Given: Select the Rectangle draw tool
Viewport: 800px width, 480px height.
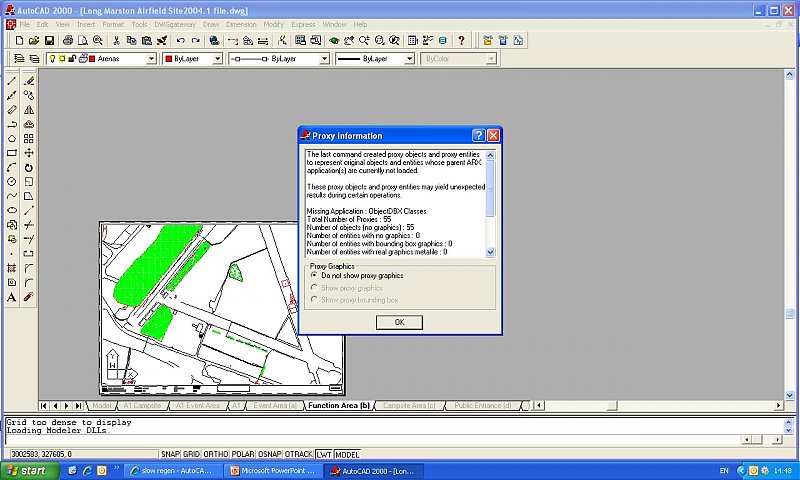Looking at the screenshot, I should [x=12, y=153].
